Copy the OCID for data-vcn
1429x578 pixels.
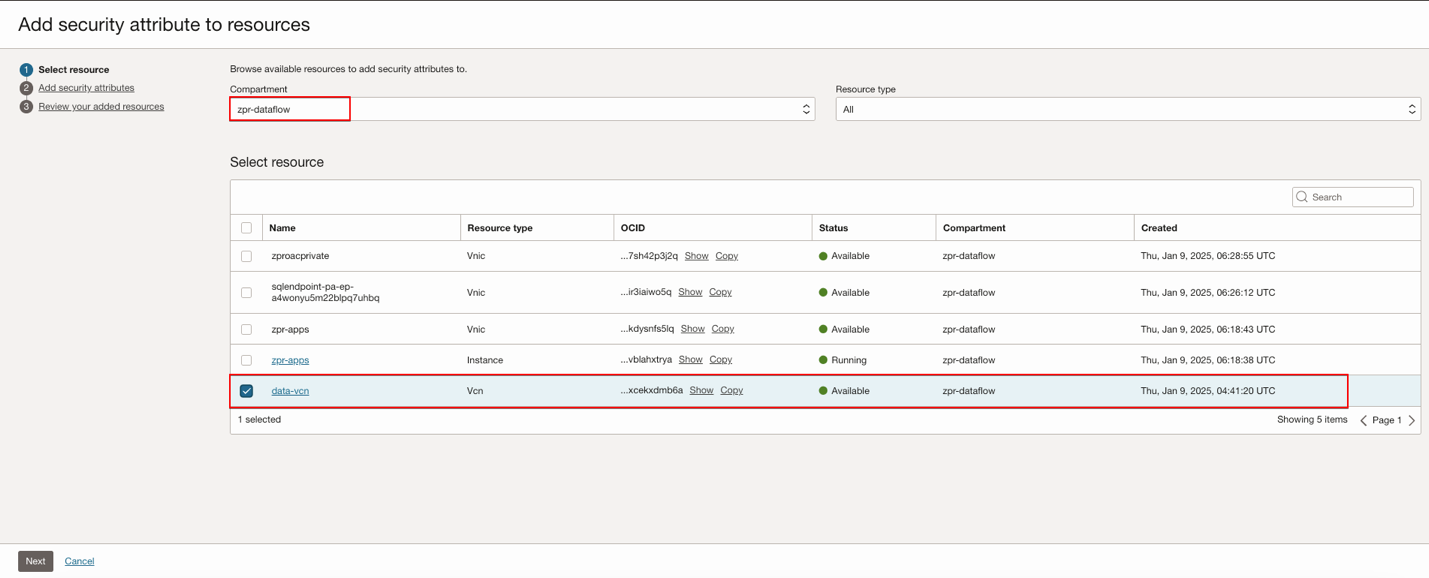[x=731, y=391]
